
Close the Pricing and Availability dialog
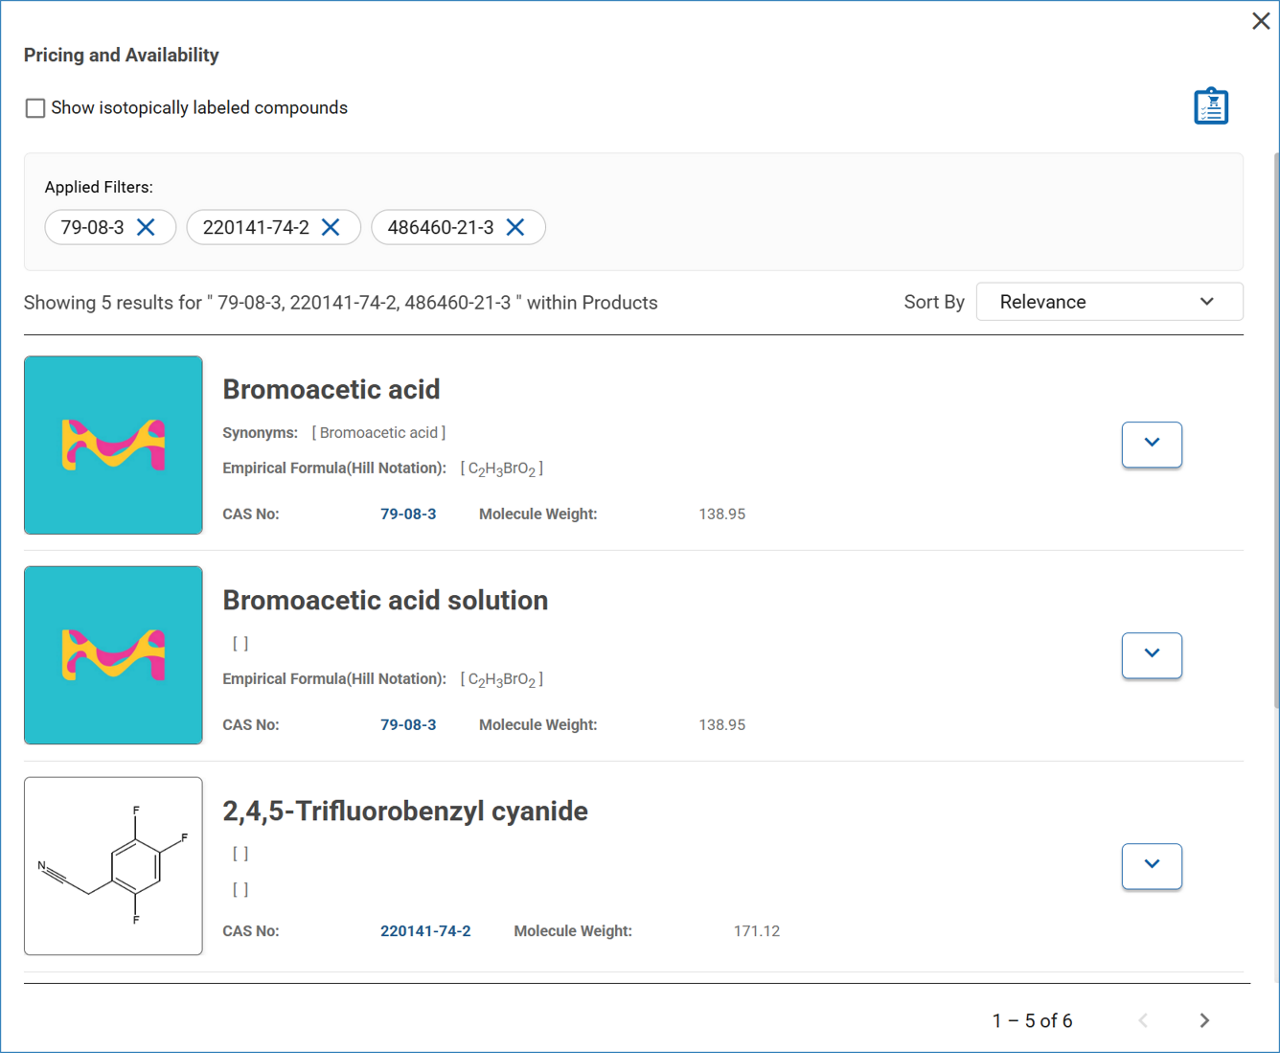tap(1260, 22)
